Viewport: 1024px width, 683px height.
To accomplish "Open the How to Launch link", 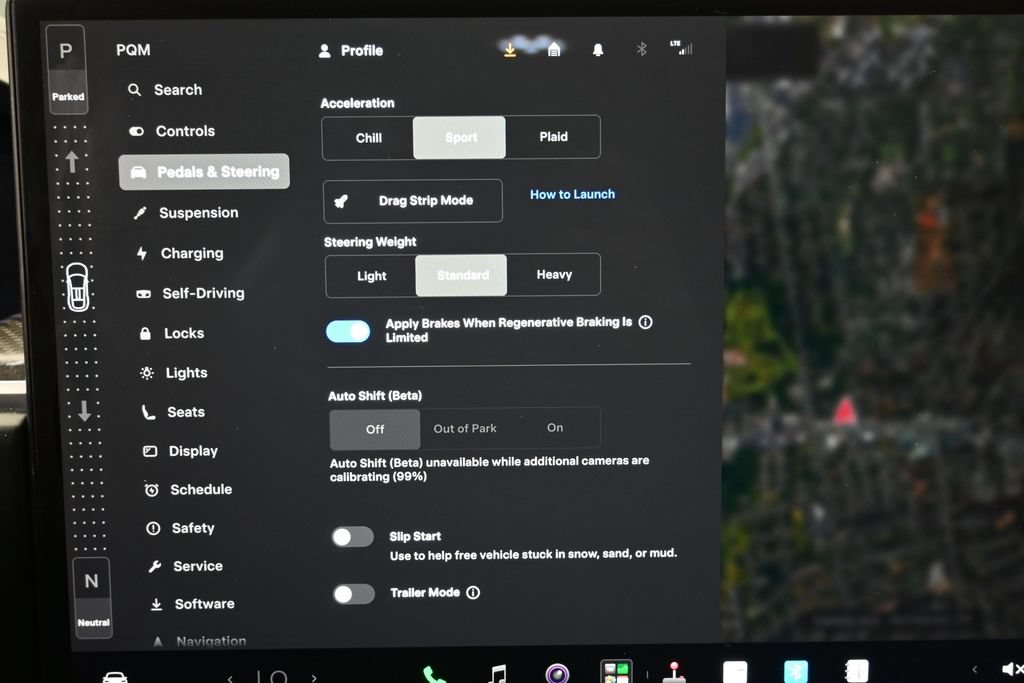I will pos(572,194).
